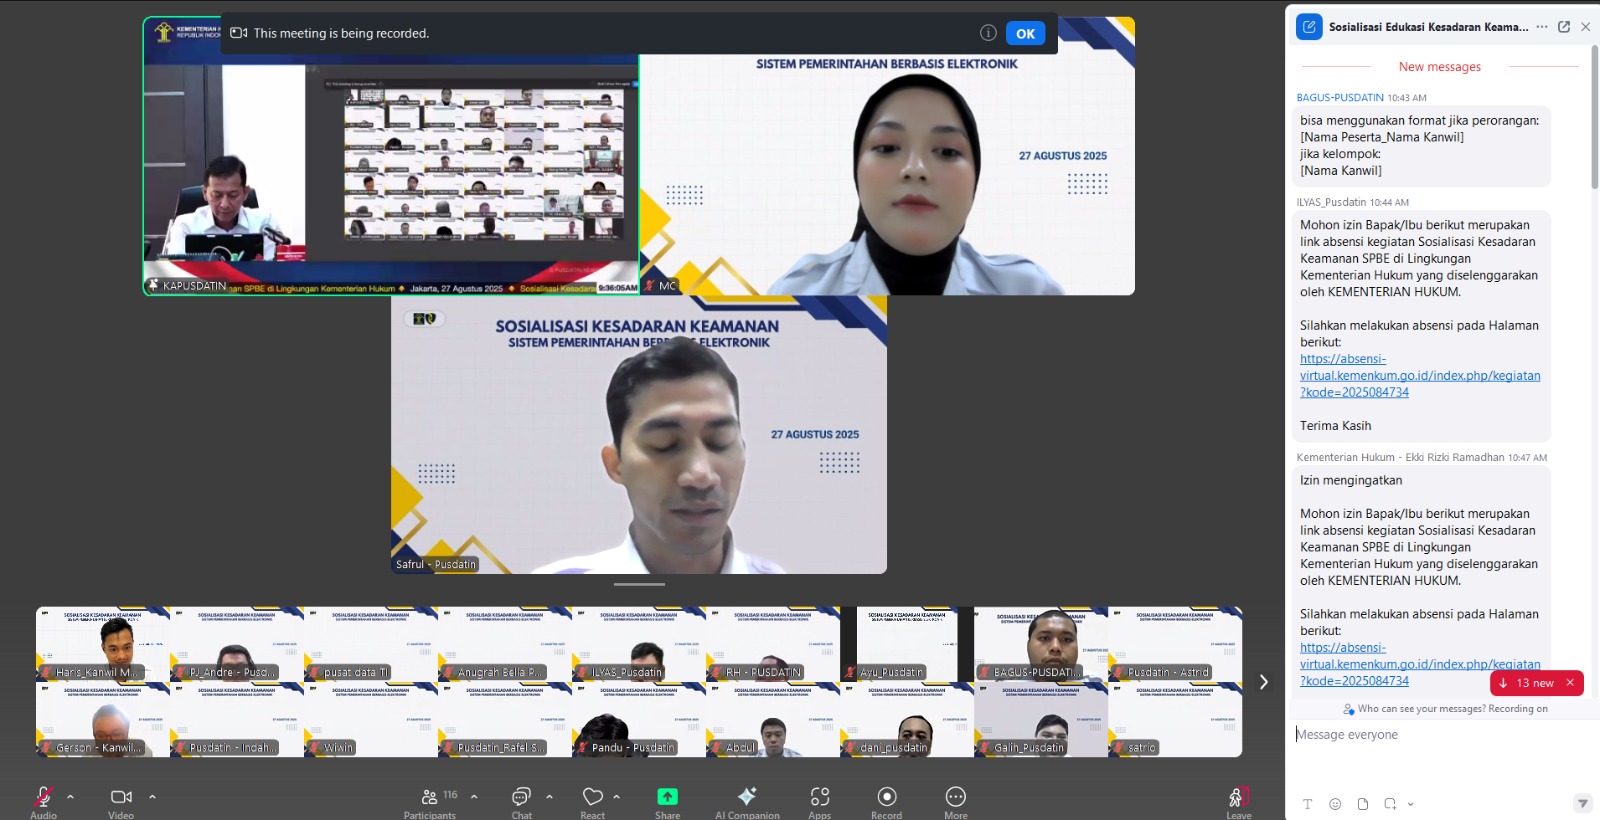Open the Share screen button
This screenshot has width=1600, height=820.
pos(667,798)
